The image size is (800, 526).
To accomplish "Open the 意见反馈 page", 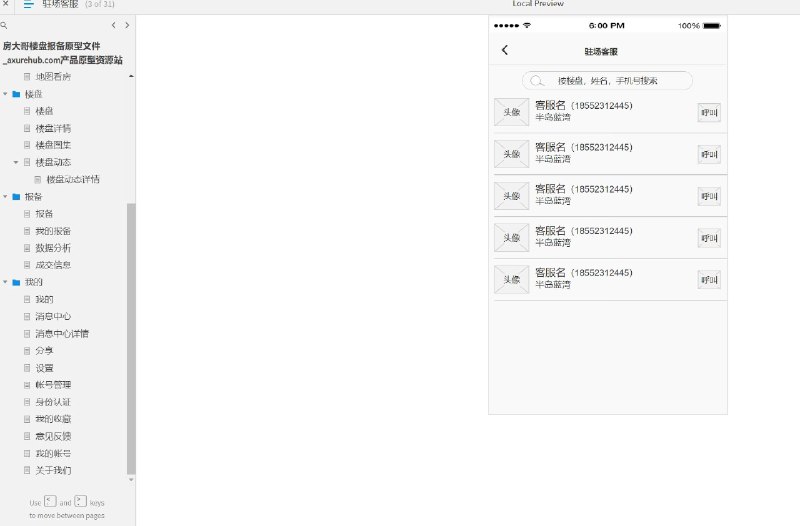I will (53, 436).
